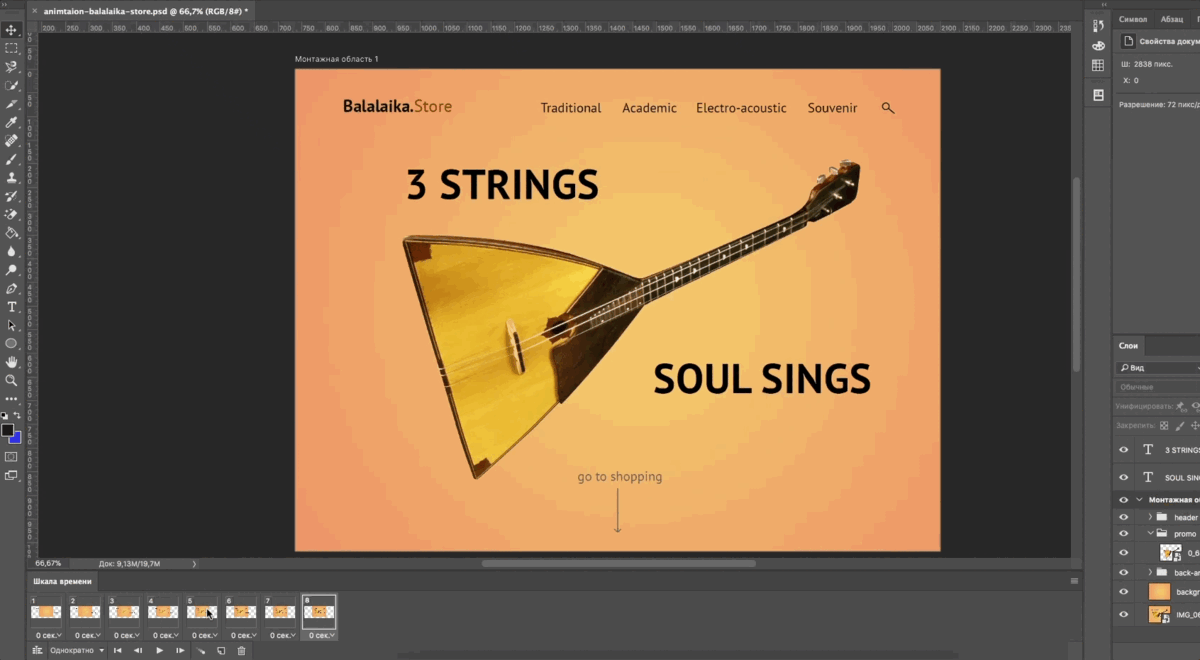
Task: Go to the previous frame
Action: click(138, 651)
